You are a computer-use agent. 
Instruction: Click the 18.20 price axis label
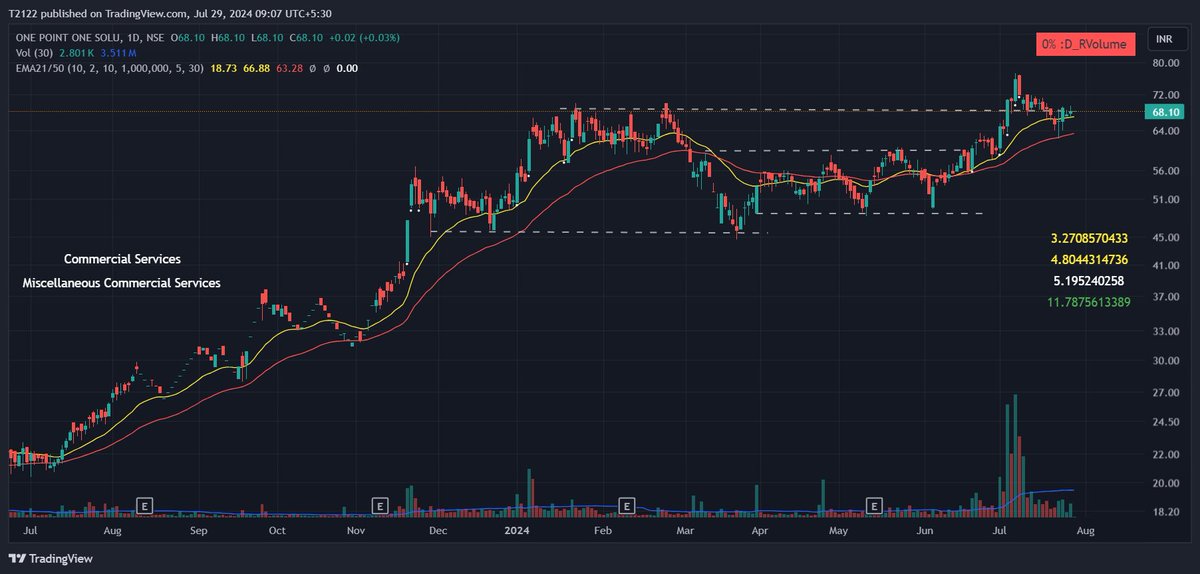click(x=1166, y=512)
